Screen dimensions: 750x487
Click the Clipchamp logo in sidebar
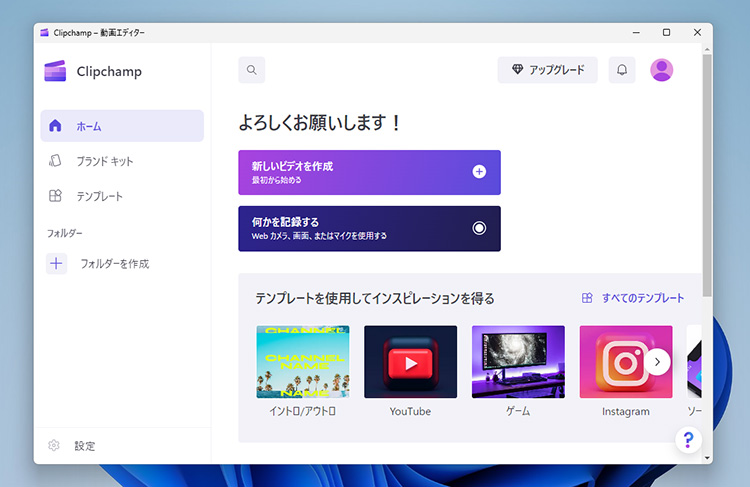coord(55,71)
